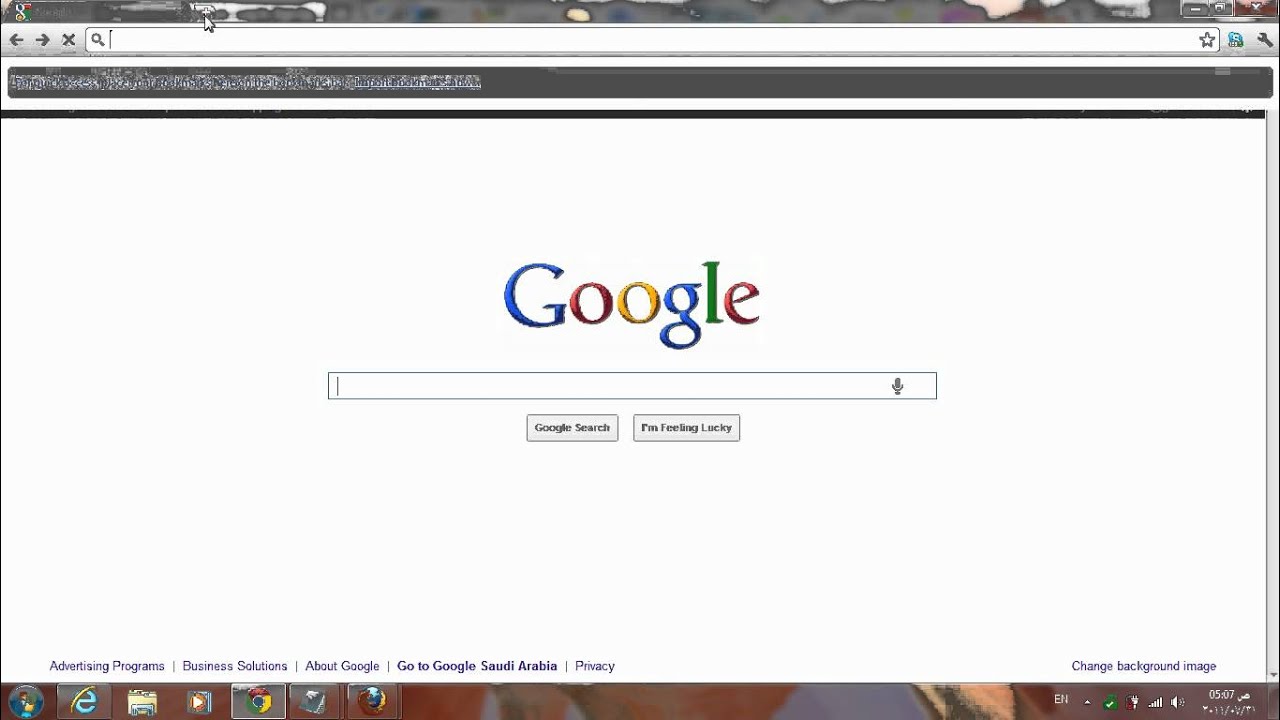
Task: Open the network signal tray icon
Action: (x=1155, y=702)
